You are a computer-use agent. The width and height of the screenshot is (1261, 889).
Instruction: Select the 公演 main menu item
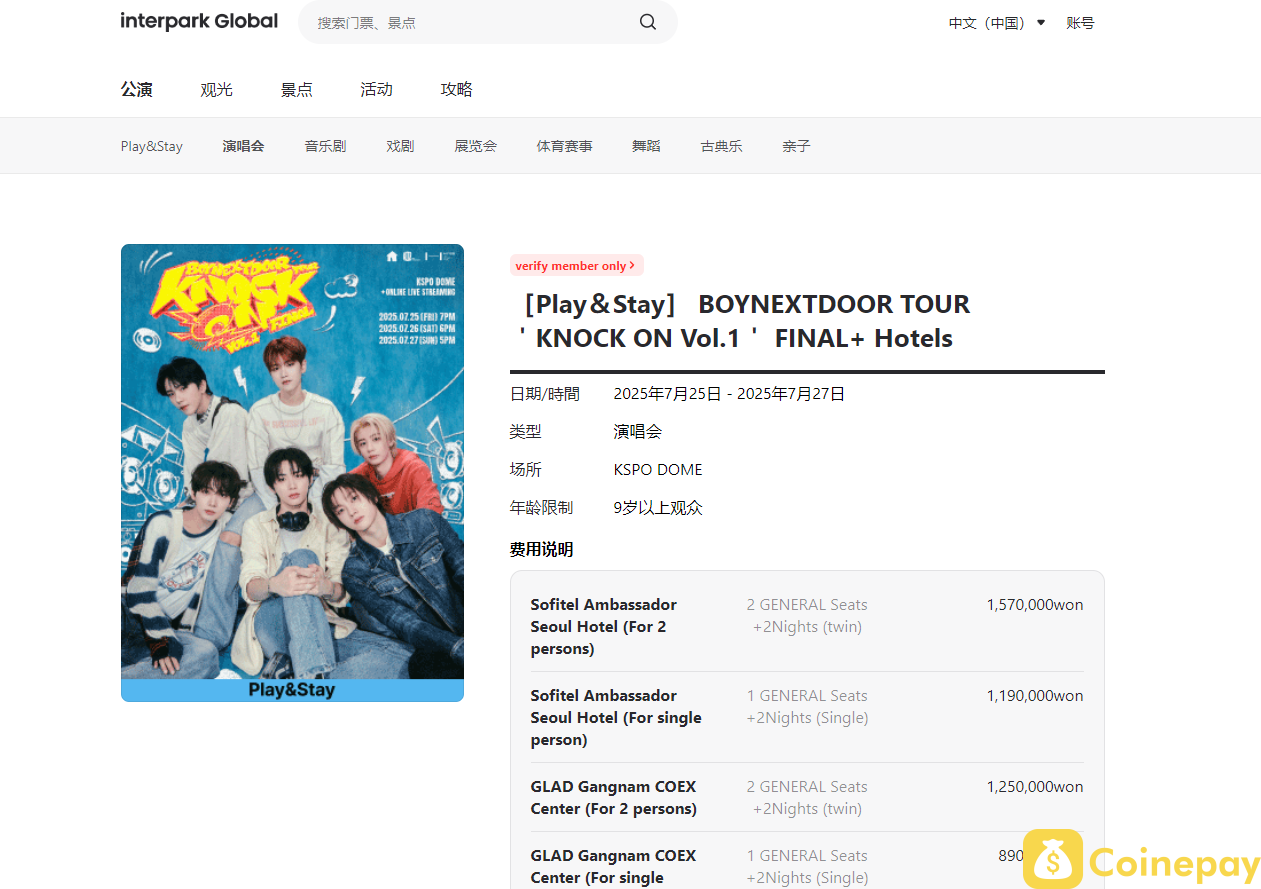[137, 89]
